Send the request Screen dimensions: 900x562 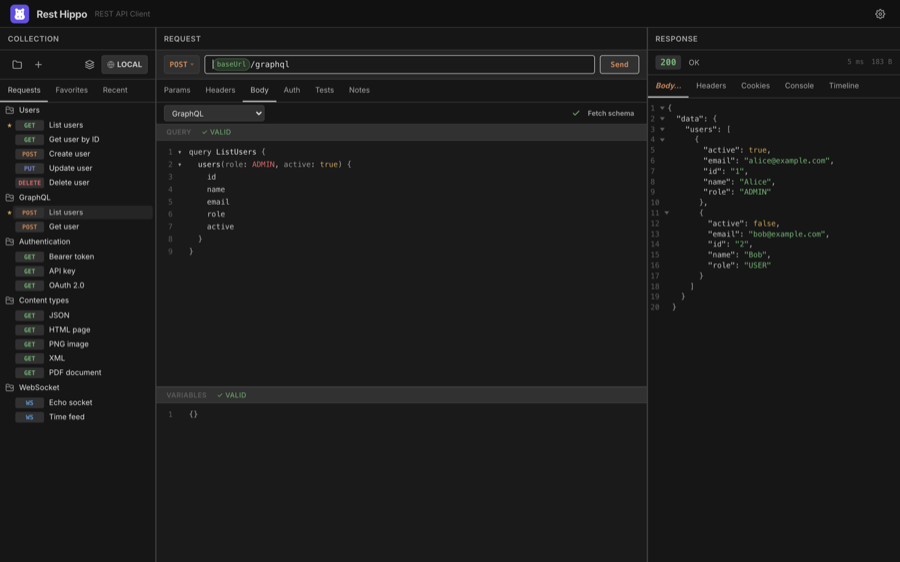(x=619, y=64)
